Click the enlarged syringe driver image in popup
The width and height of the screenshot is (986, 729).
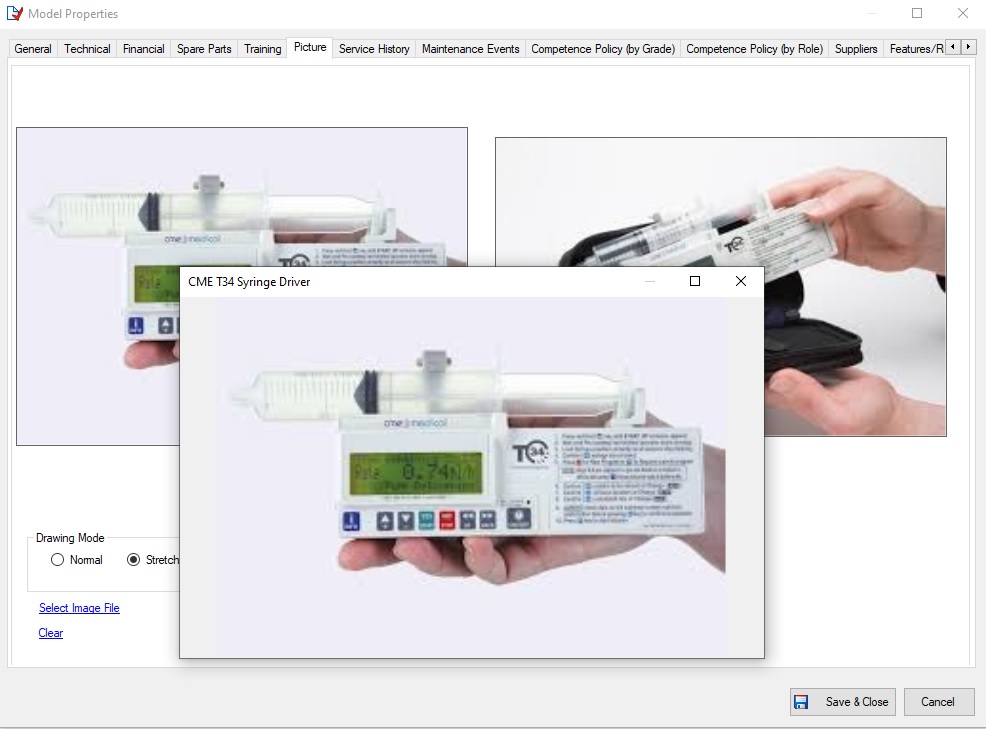pyautogui.click(x=472, y=477)
